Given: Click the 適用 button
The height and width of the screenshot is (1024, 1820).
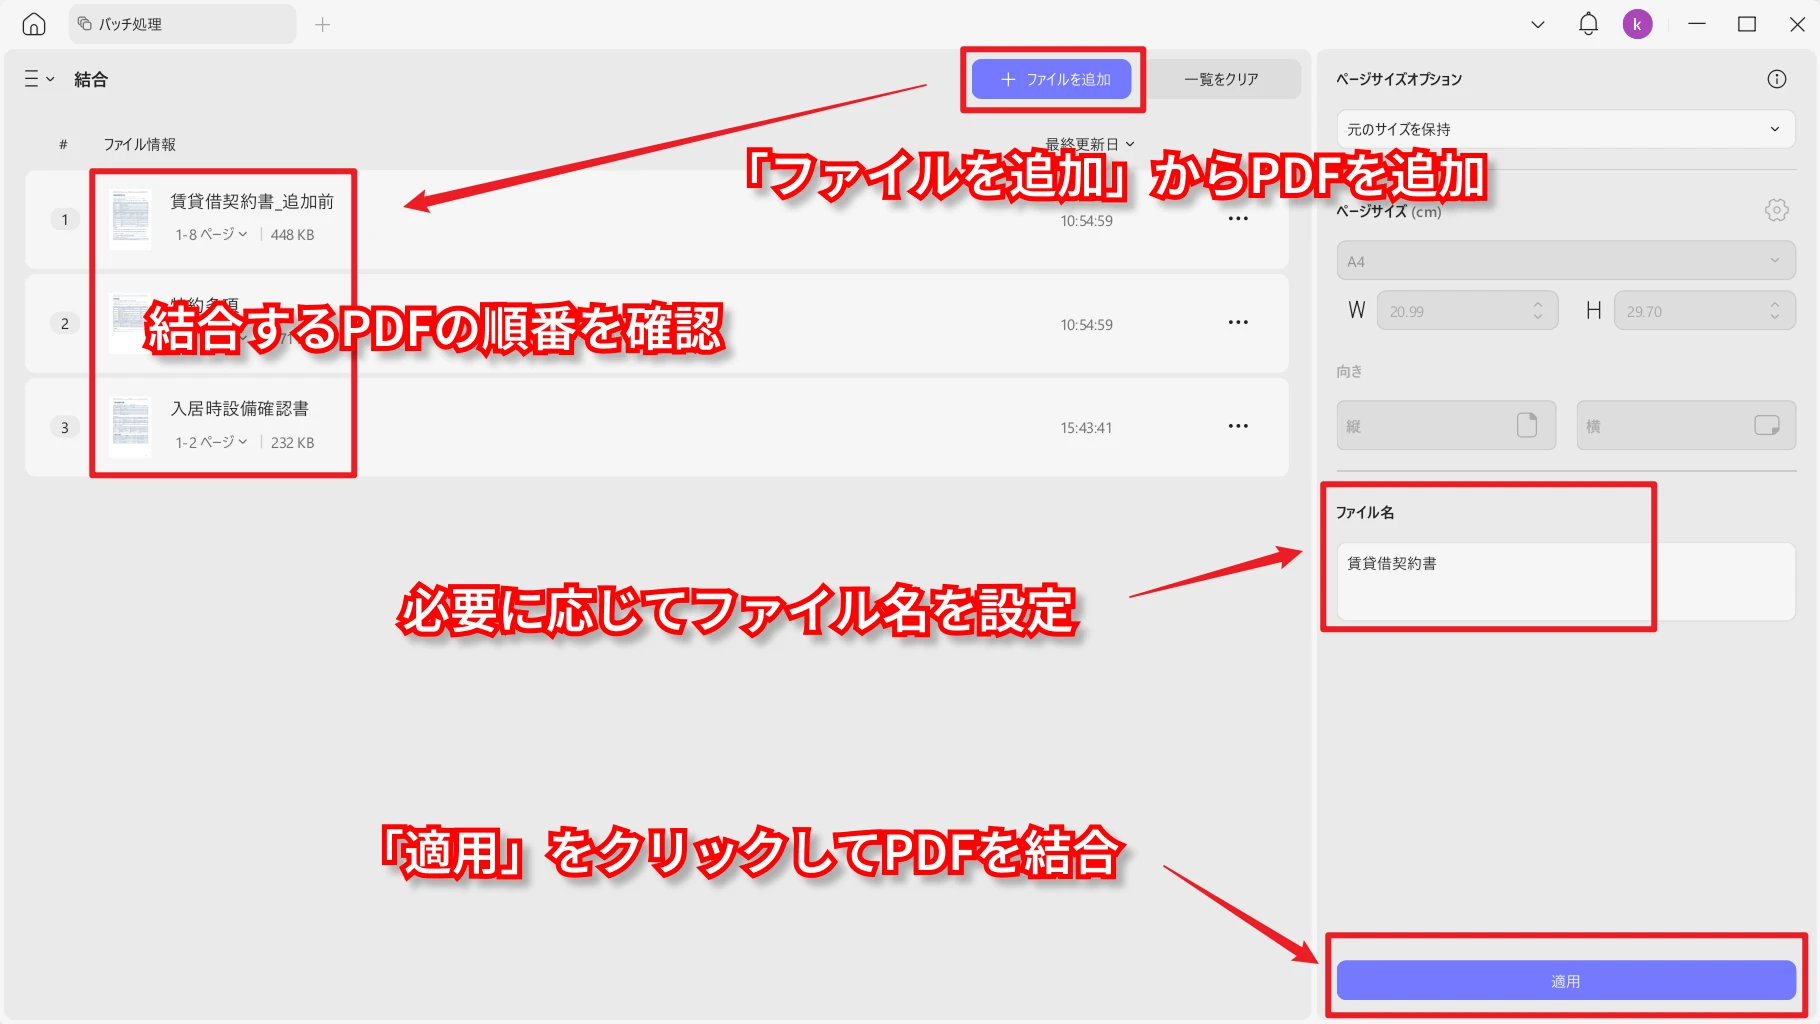Looking at the screenshot, I should 1566,981.
